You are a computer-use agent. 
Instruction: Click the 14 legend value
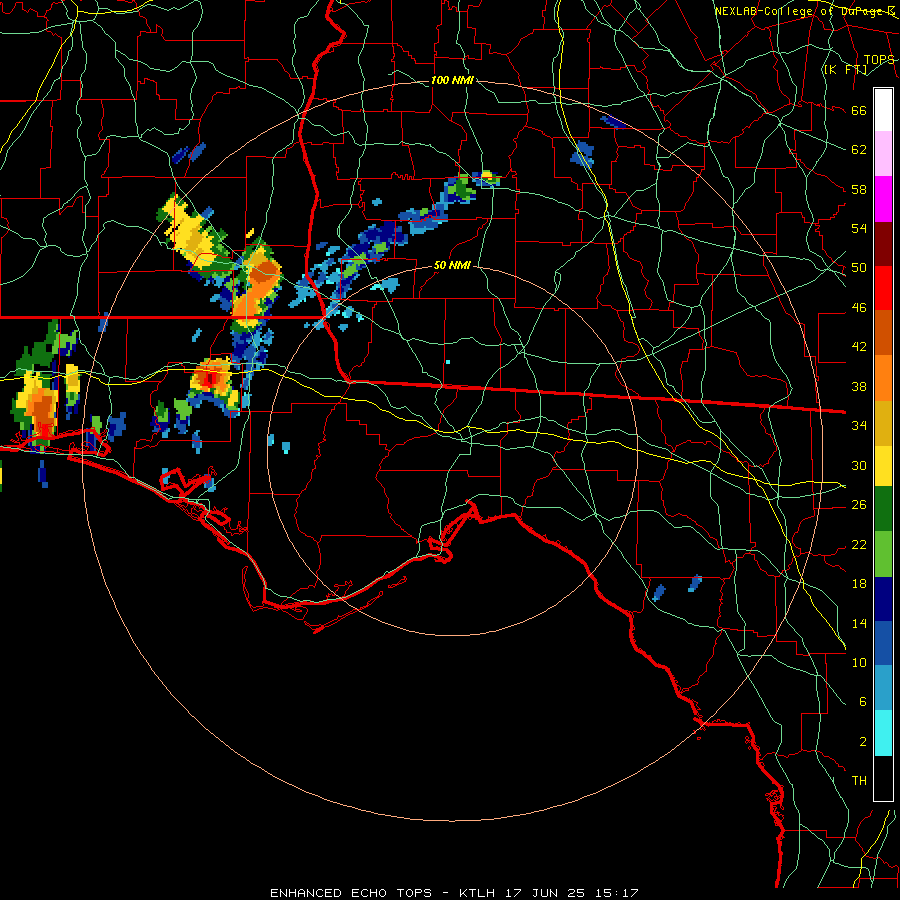coord(859,623)
